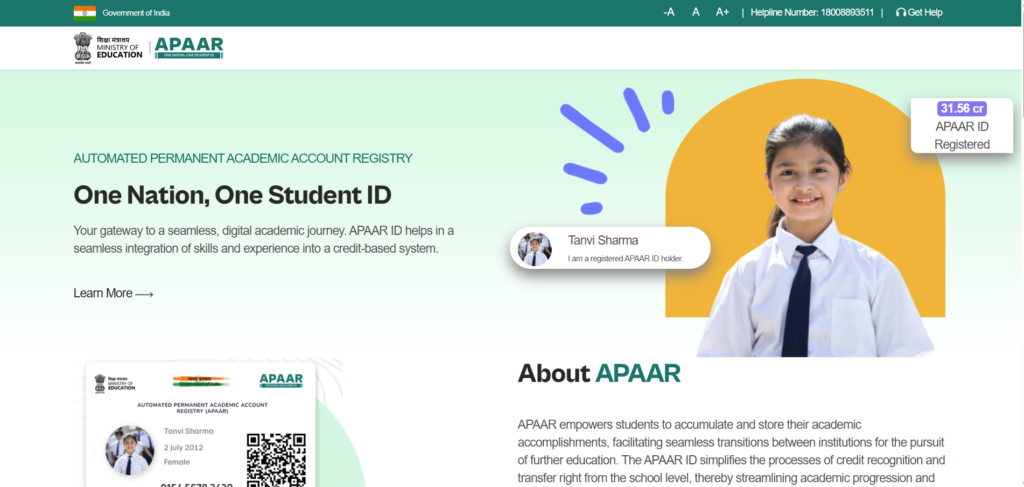Open the Learn More link
The height and width of the screenshot is (487, 1024).
113,293
